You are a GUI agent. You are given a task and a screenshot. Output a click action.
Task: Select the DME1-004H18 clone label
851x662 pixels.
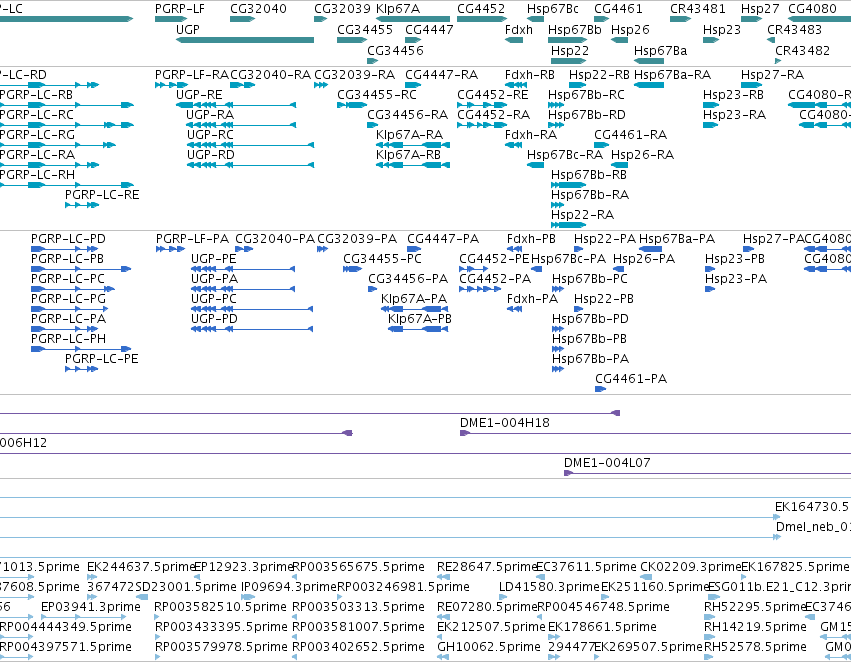504,423
